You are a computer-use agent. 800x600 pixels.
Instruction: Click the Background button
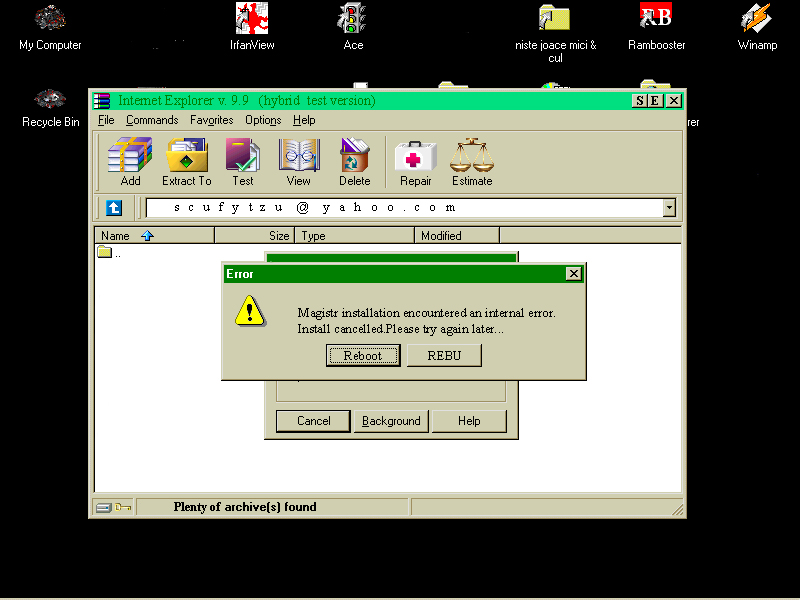point(391,421)
